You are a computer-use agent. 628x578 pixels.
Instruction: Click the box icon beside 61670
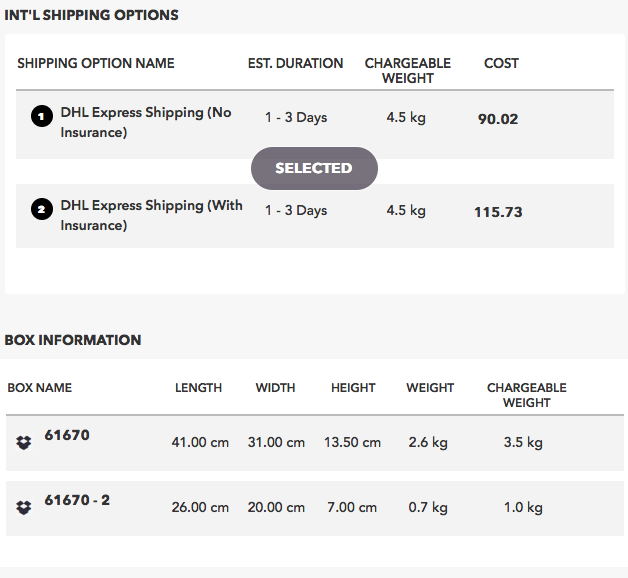(24, 443)
